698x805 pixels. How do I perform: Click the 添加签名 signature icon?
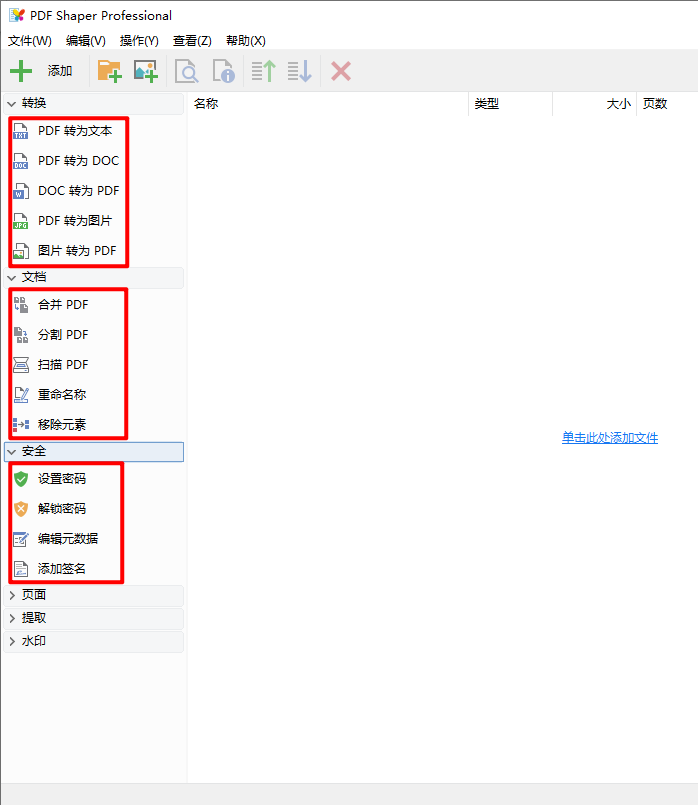pyautogui.click(x=21, y=569)
